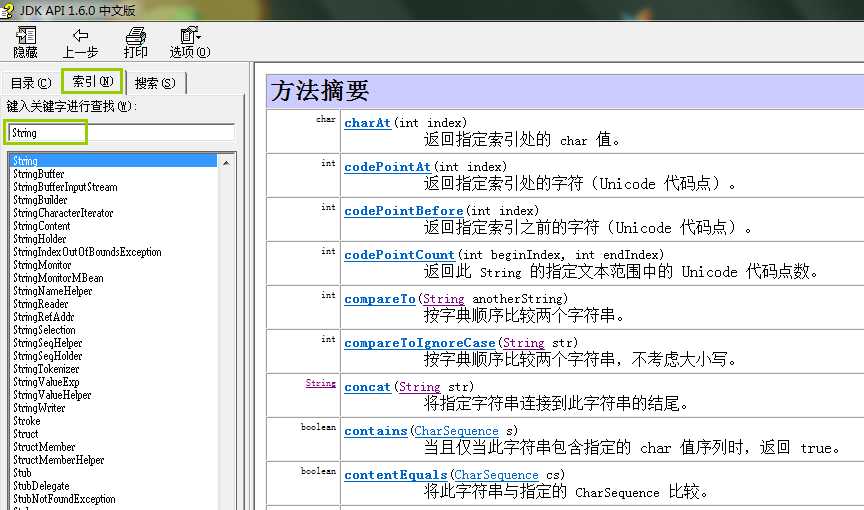The width and height of the screenshot is (864, 510).
Task: Open the charAt method link
Action: [368, 123]
